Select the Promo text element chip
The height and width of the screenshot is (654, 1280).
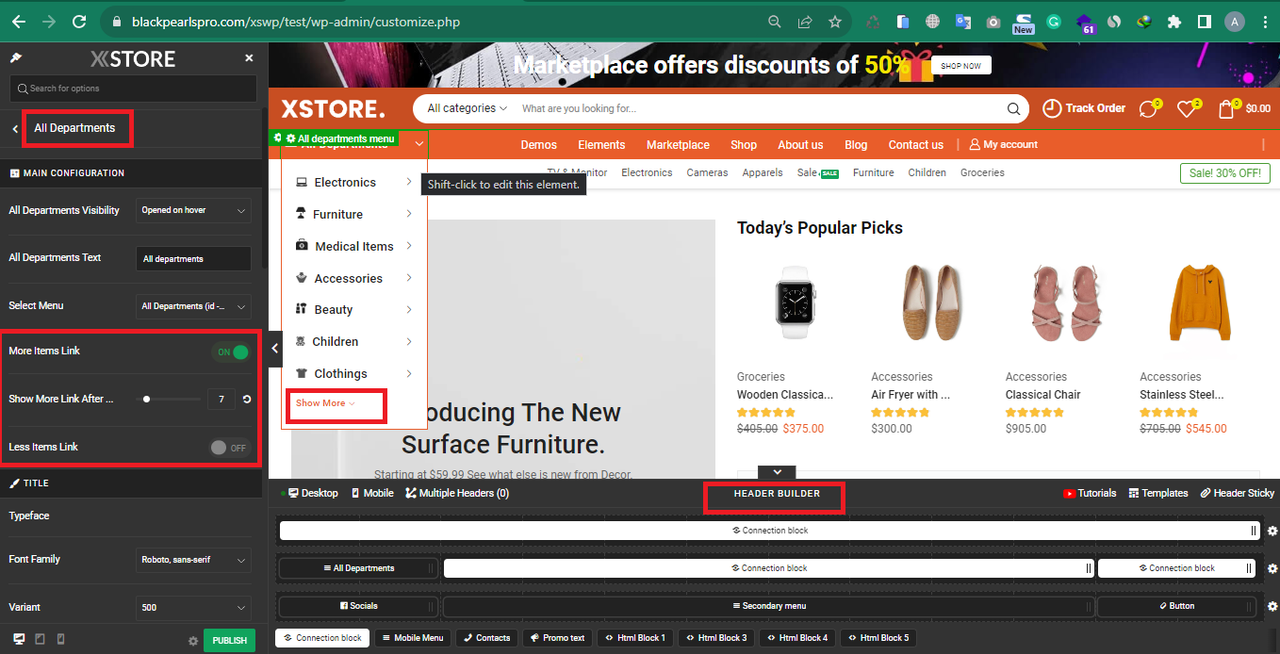[x=557, y=638]
